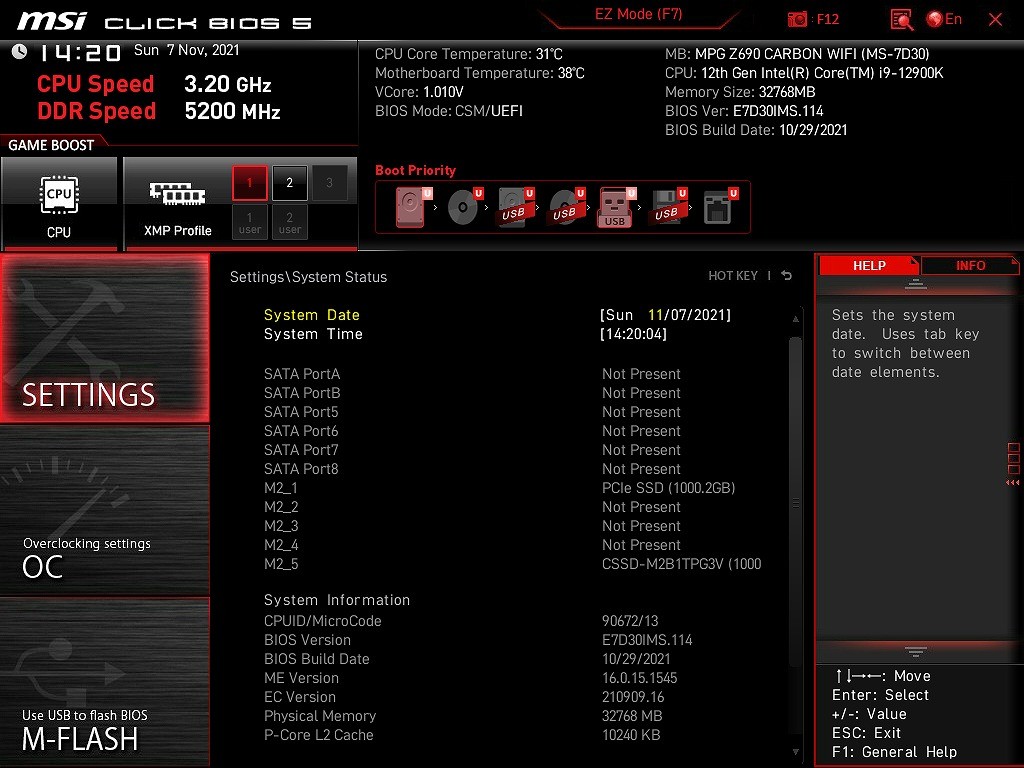Image resolution: width=1024 pixels, height=768 pixels.
Task: Click the ME Version row
Action: point(470,678)
